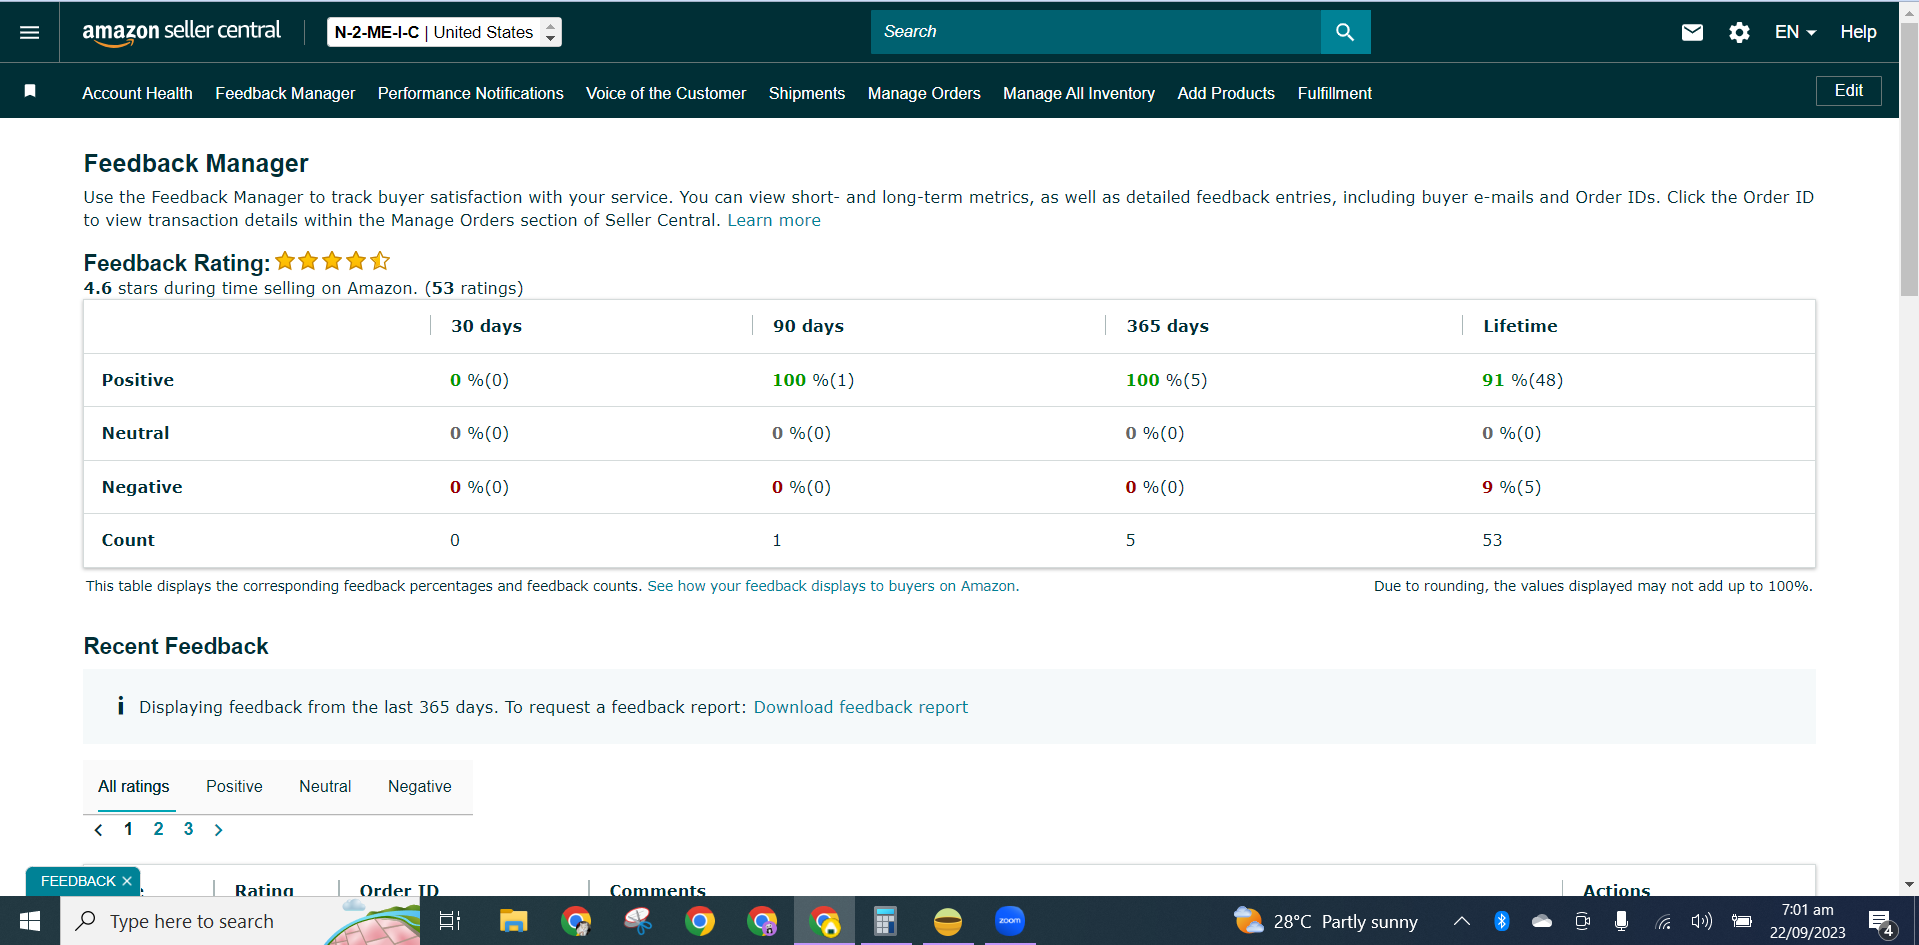Open 'See how your feedback displays to buyers' link
This screenshot has width=1919, height=945.
[833, 586]
